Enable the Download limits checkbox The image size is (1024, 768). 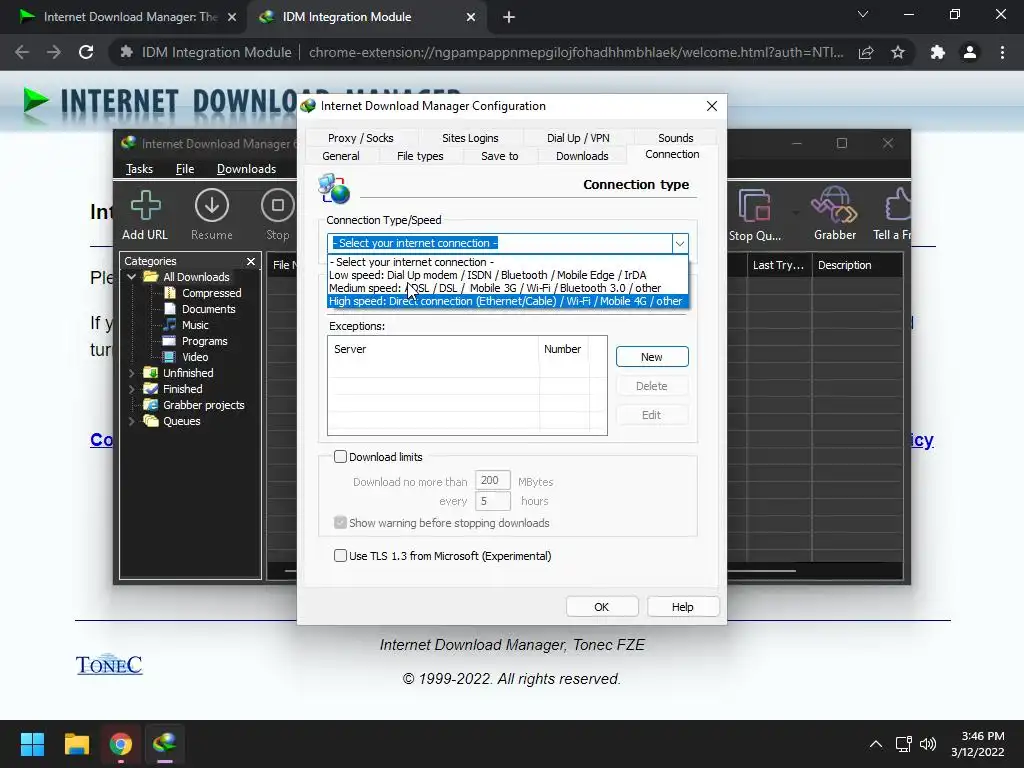click(x=340, y=456)
